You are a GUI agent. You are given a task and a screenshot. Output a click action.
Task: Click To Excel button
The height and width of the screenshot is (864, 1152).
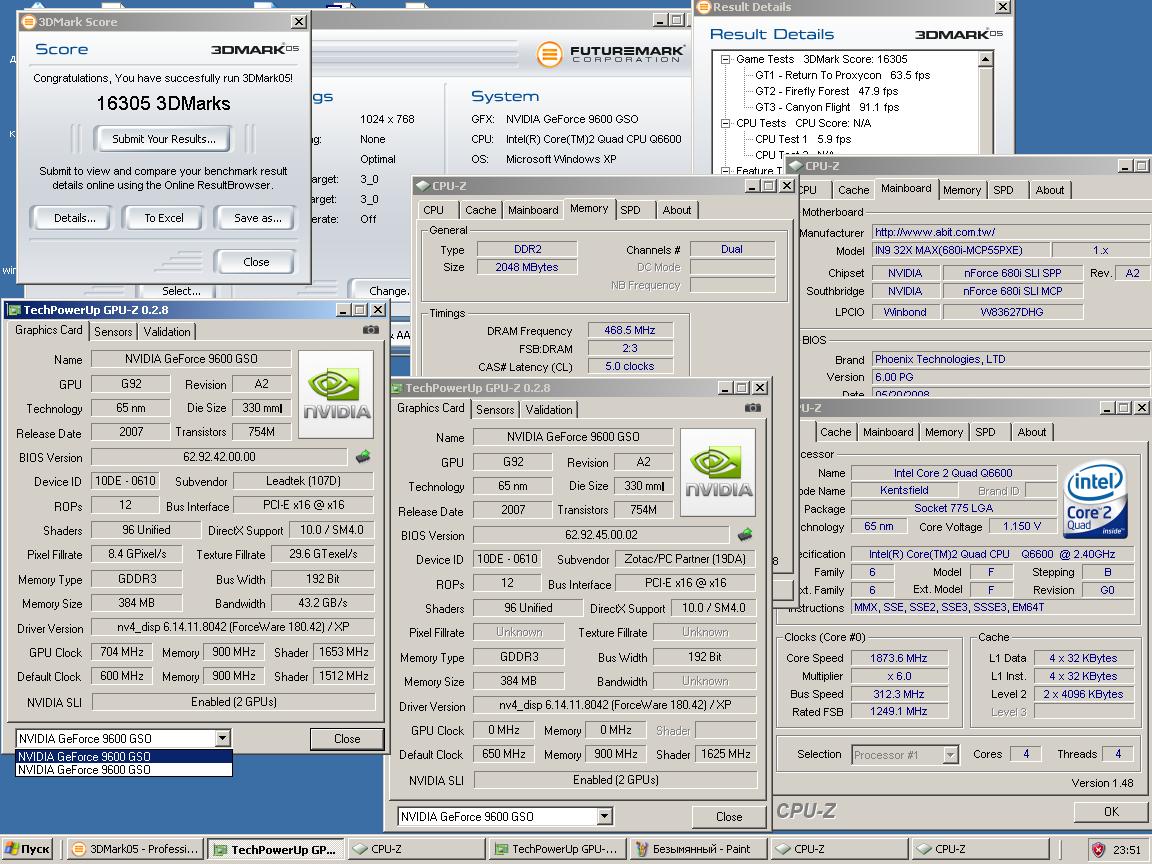click(x=164, y=218)
